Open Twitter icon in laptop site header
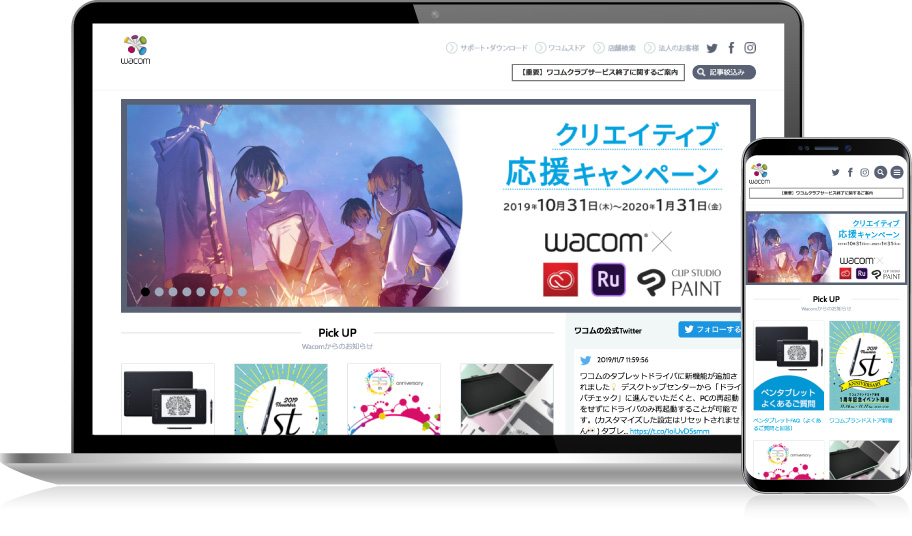This screenshot has height=536, width=912. click(x=712, y=48)
